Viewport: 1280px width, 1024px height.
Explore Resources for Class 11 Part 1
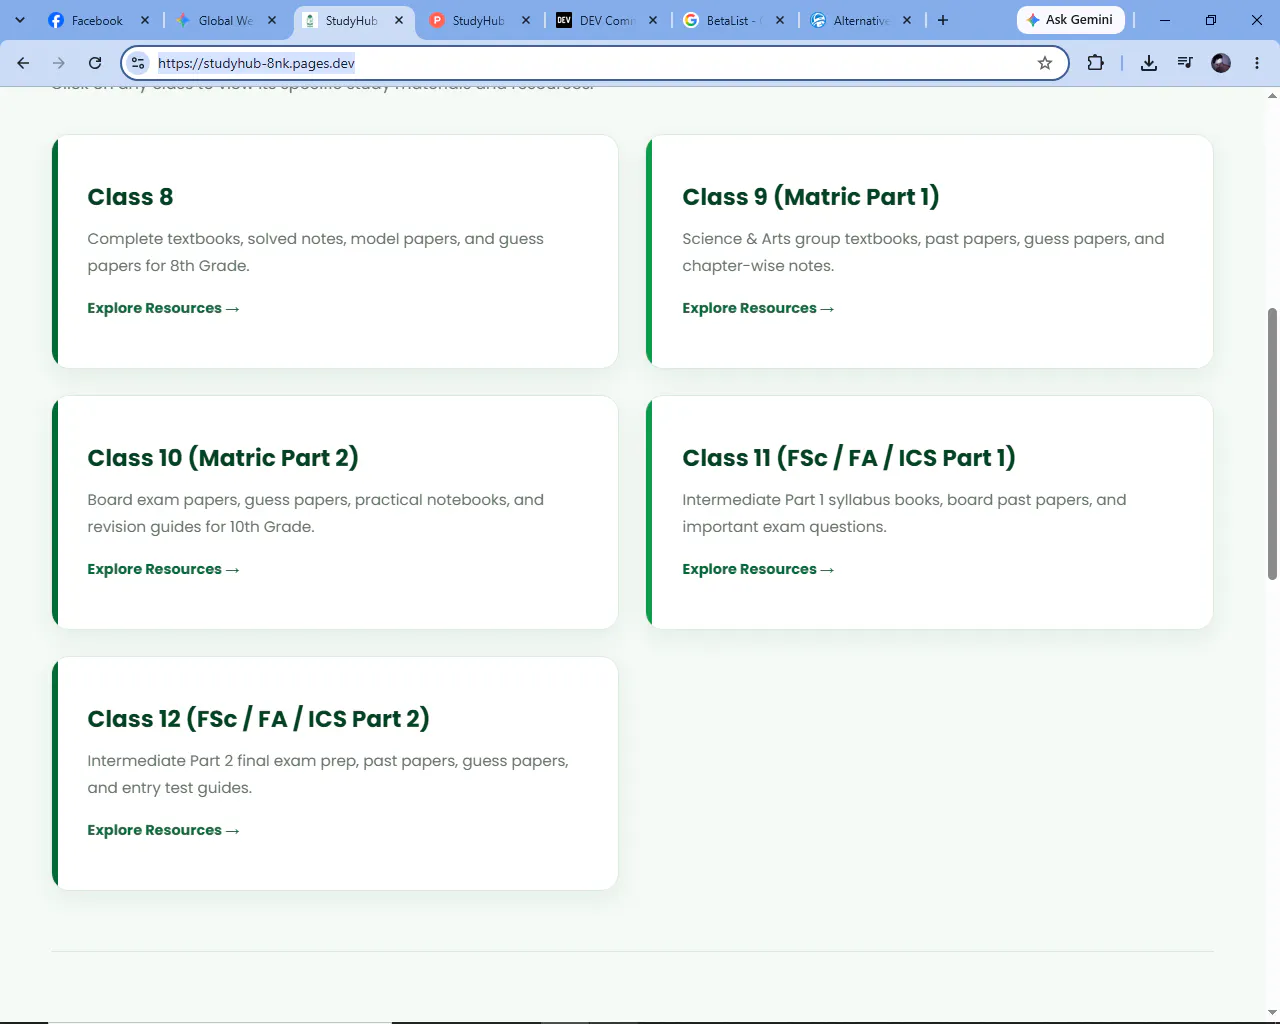[758, 569]
